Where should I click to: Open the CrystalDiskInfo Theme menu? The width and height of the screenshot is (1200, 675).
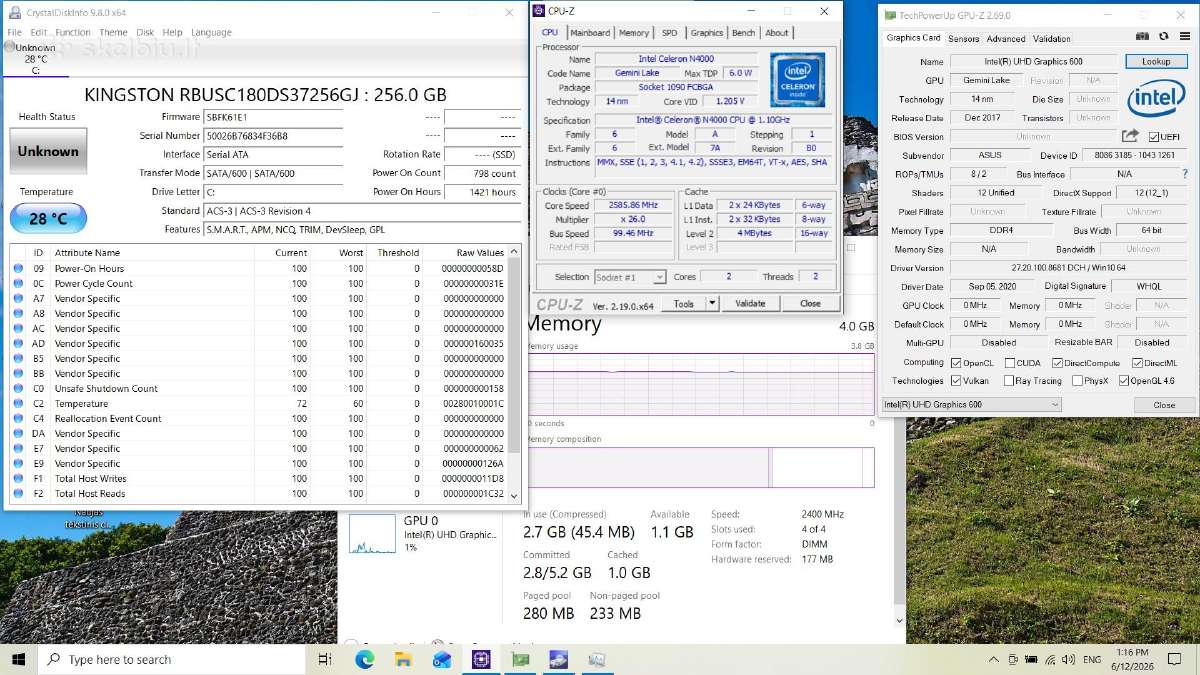coord(113,32)
